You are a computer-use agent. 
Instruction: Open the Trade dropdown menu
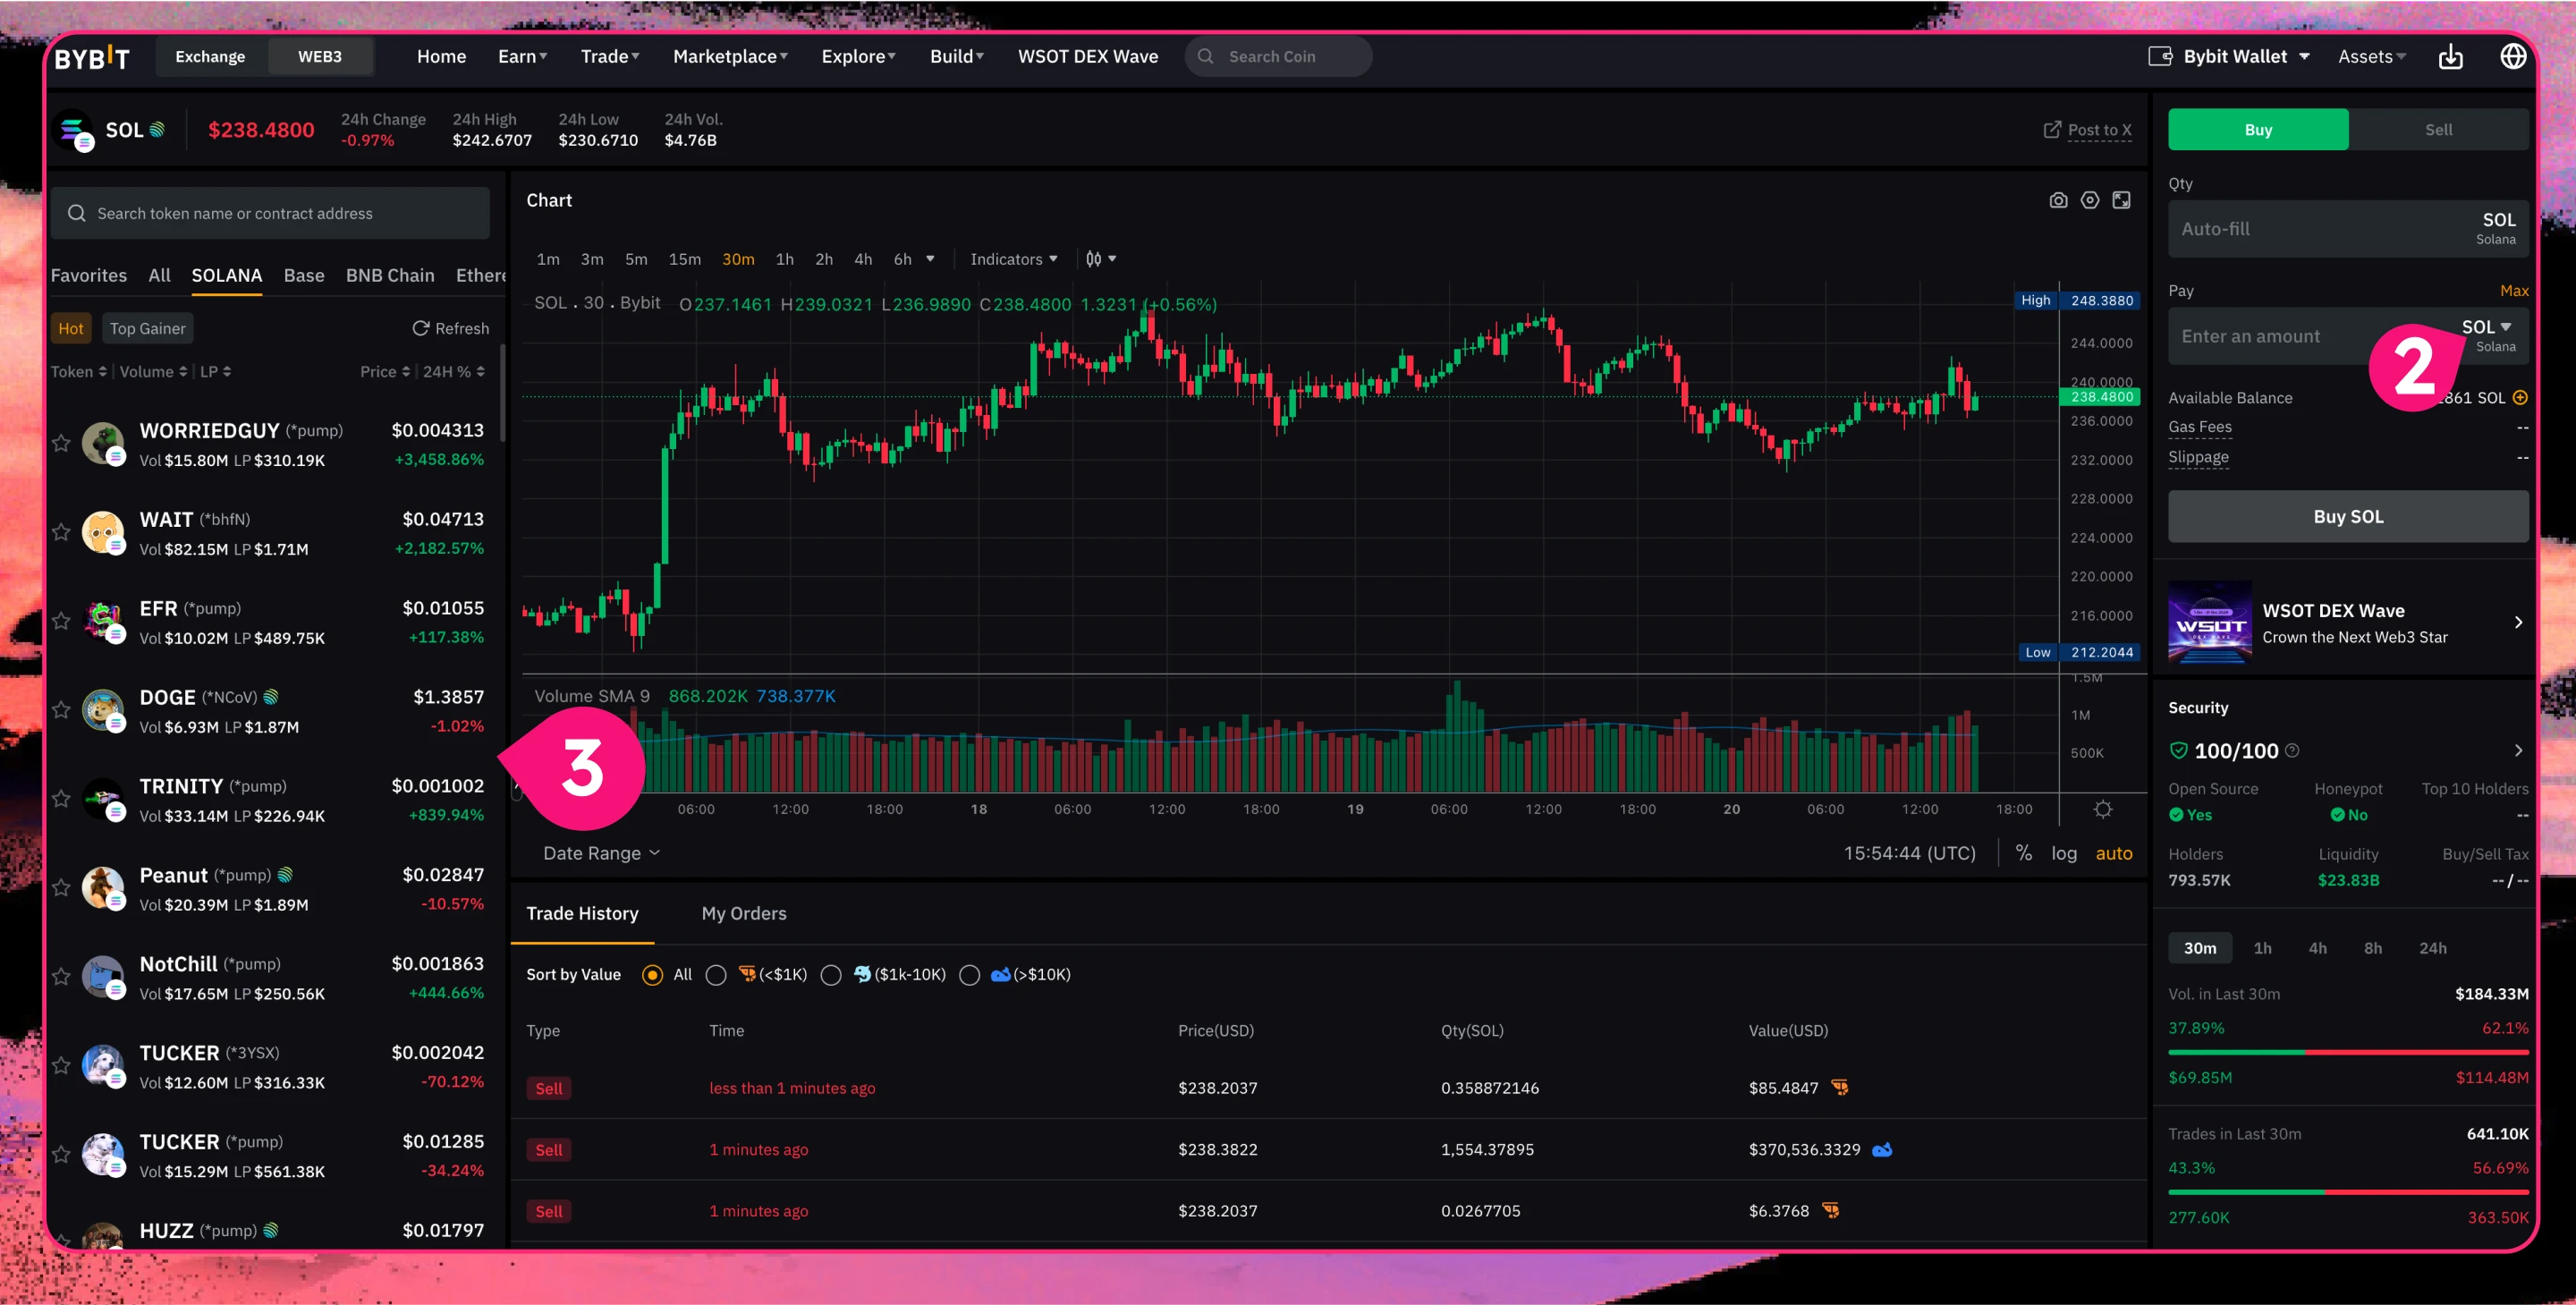pyautogui.click(x=610, y=57)
